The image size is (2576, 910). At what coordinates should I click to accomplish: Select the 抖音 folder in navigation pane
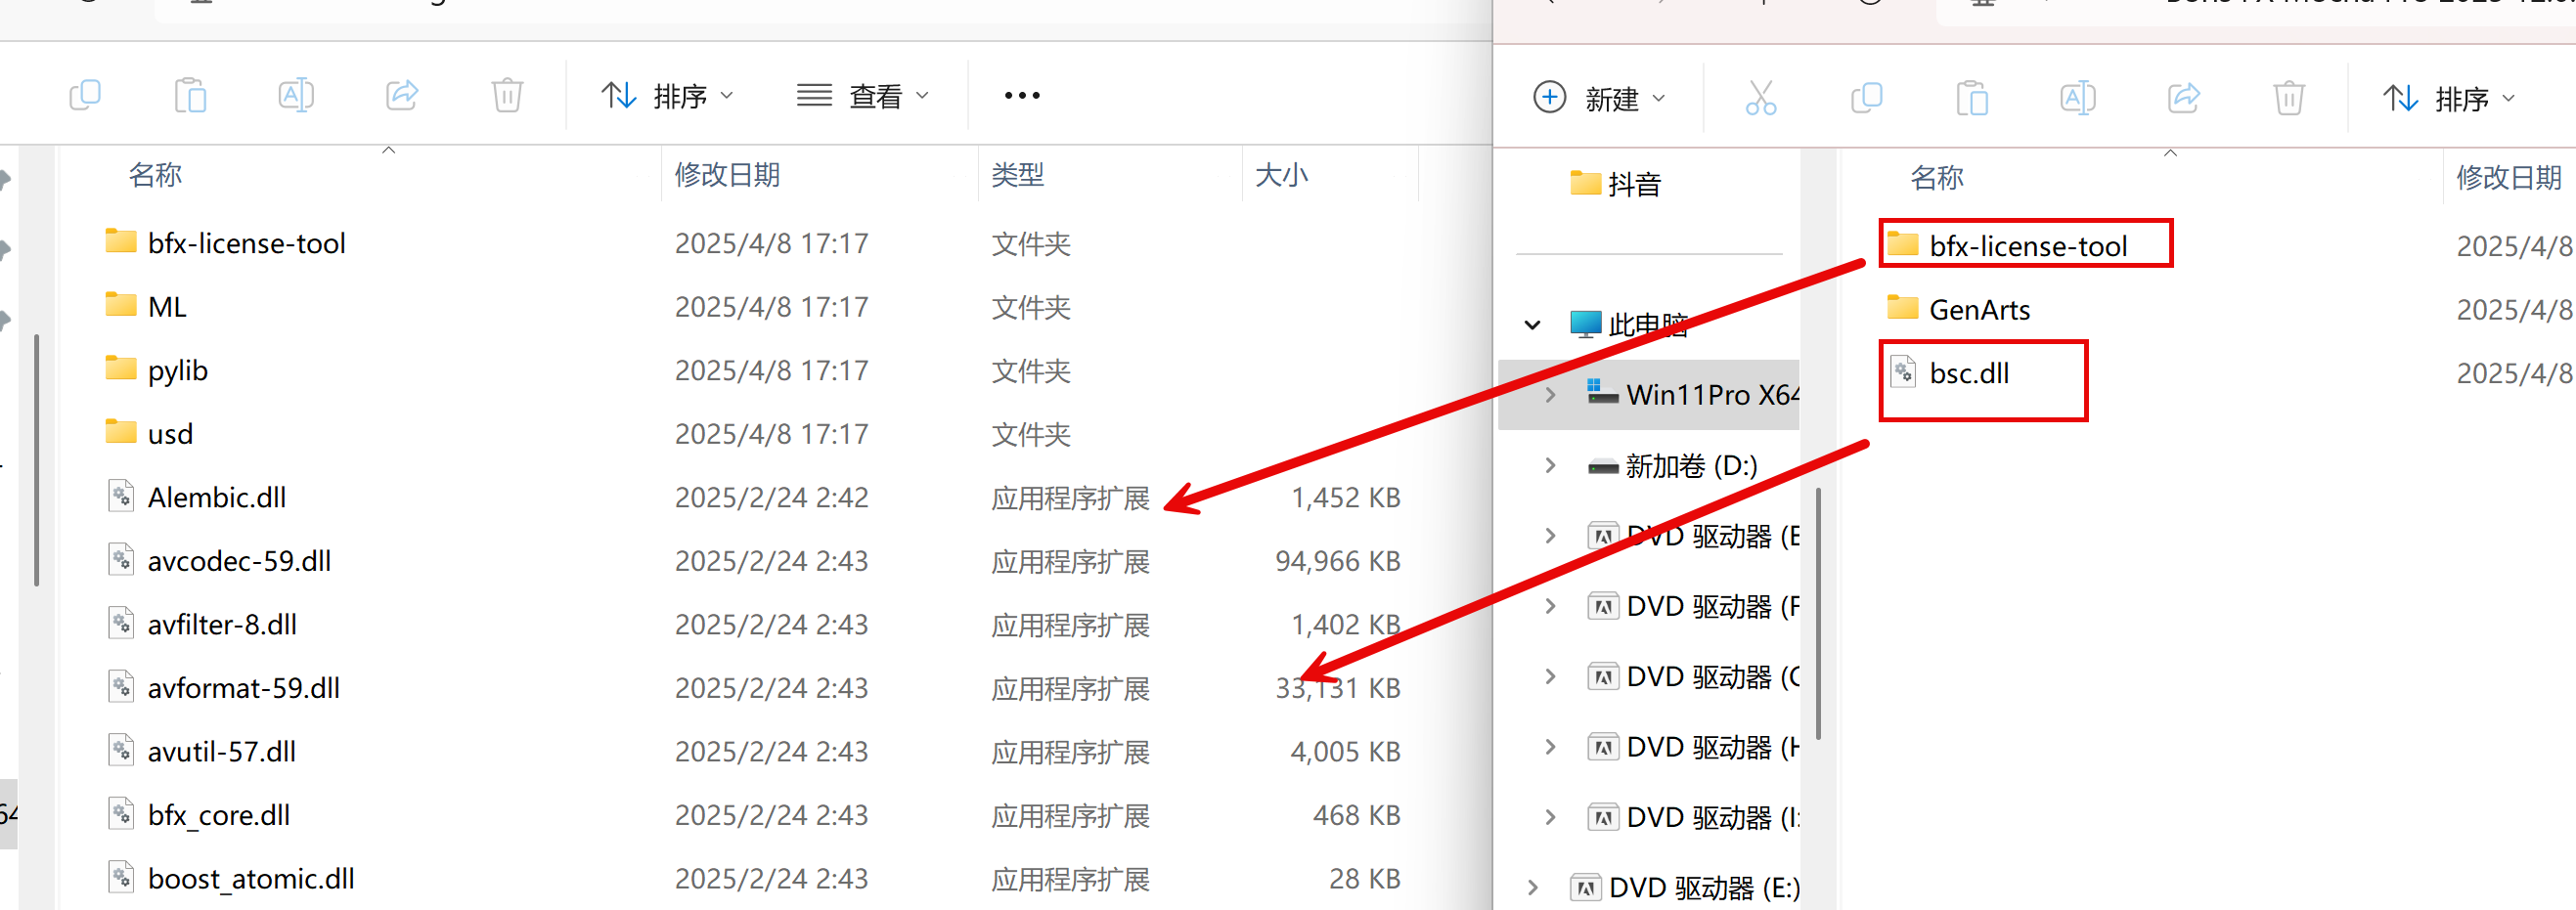[1633, 184]
